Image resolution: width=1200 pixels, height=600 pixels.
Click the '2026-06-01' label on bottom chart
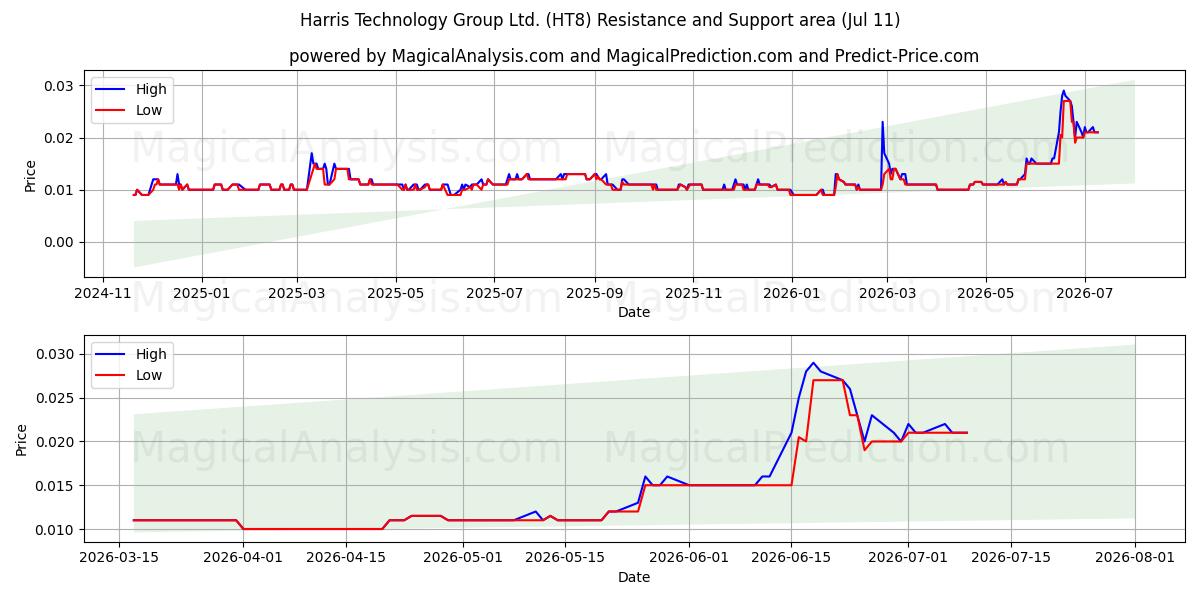click(689, 559)
